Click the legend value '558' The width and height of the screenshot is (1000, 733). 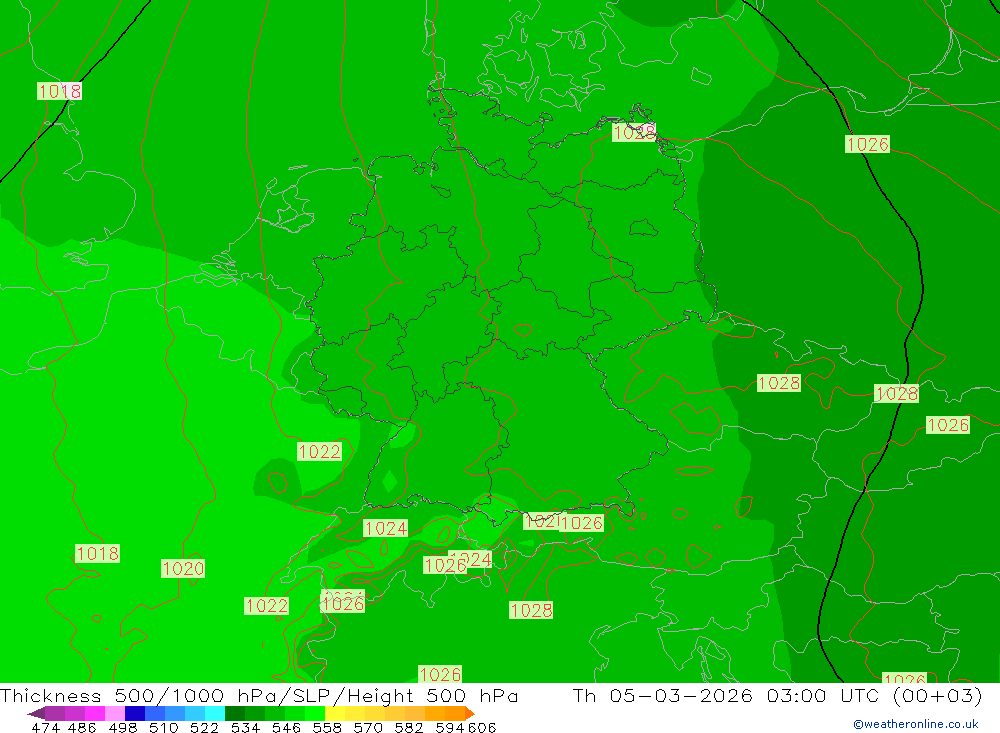click(327, 727)
